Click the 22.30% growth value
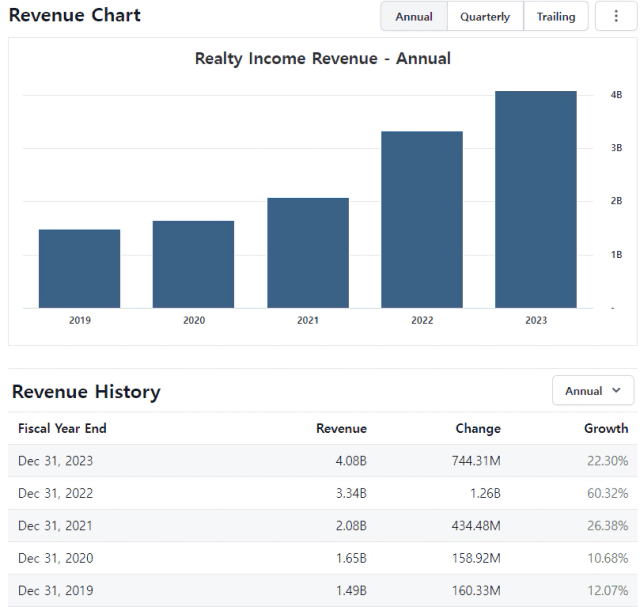640x607 pixels. pos(608,461)
